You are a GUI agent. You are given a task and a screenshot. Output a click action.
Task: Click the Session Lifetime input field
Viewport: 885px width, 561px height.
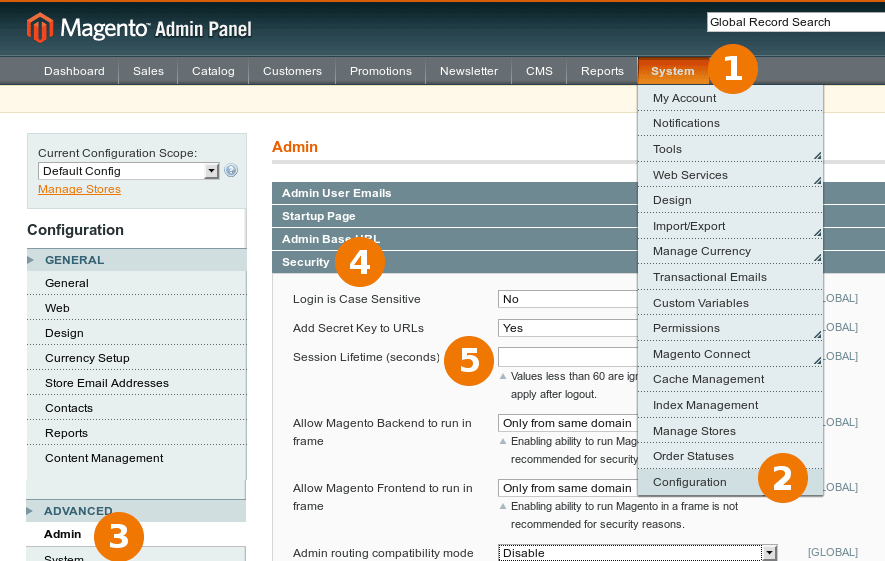568,357
